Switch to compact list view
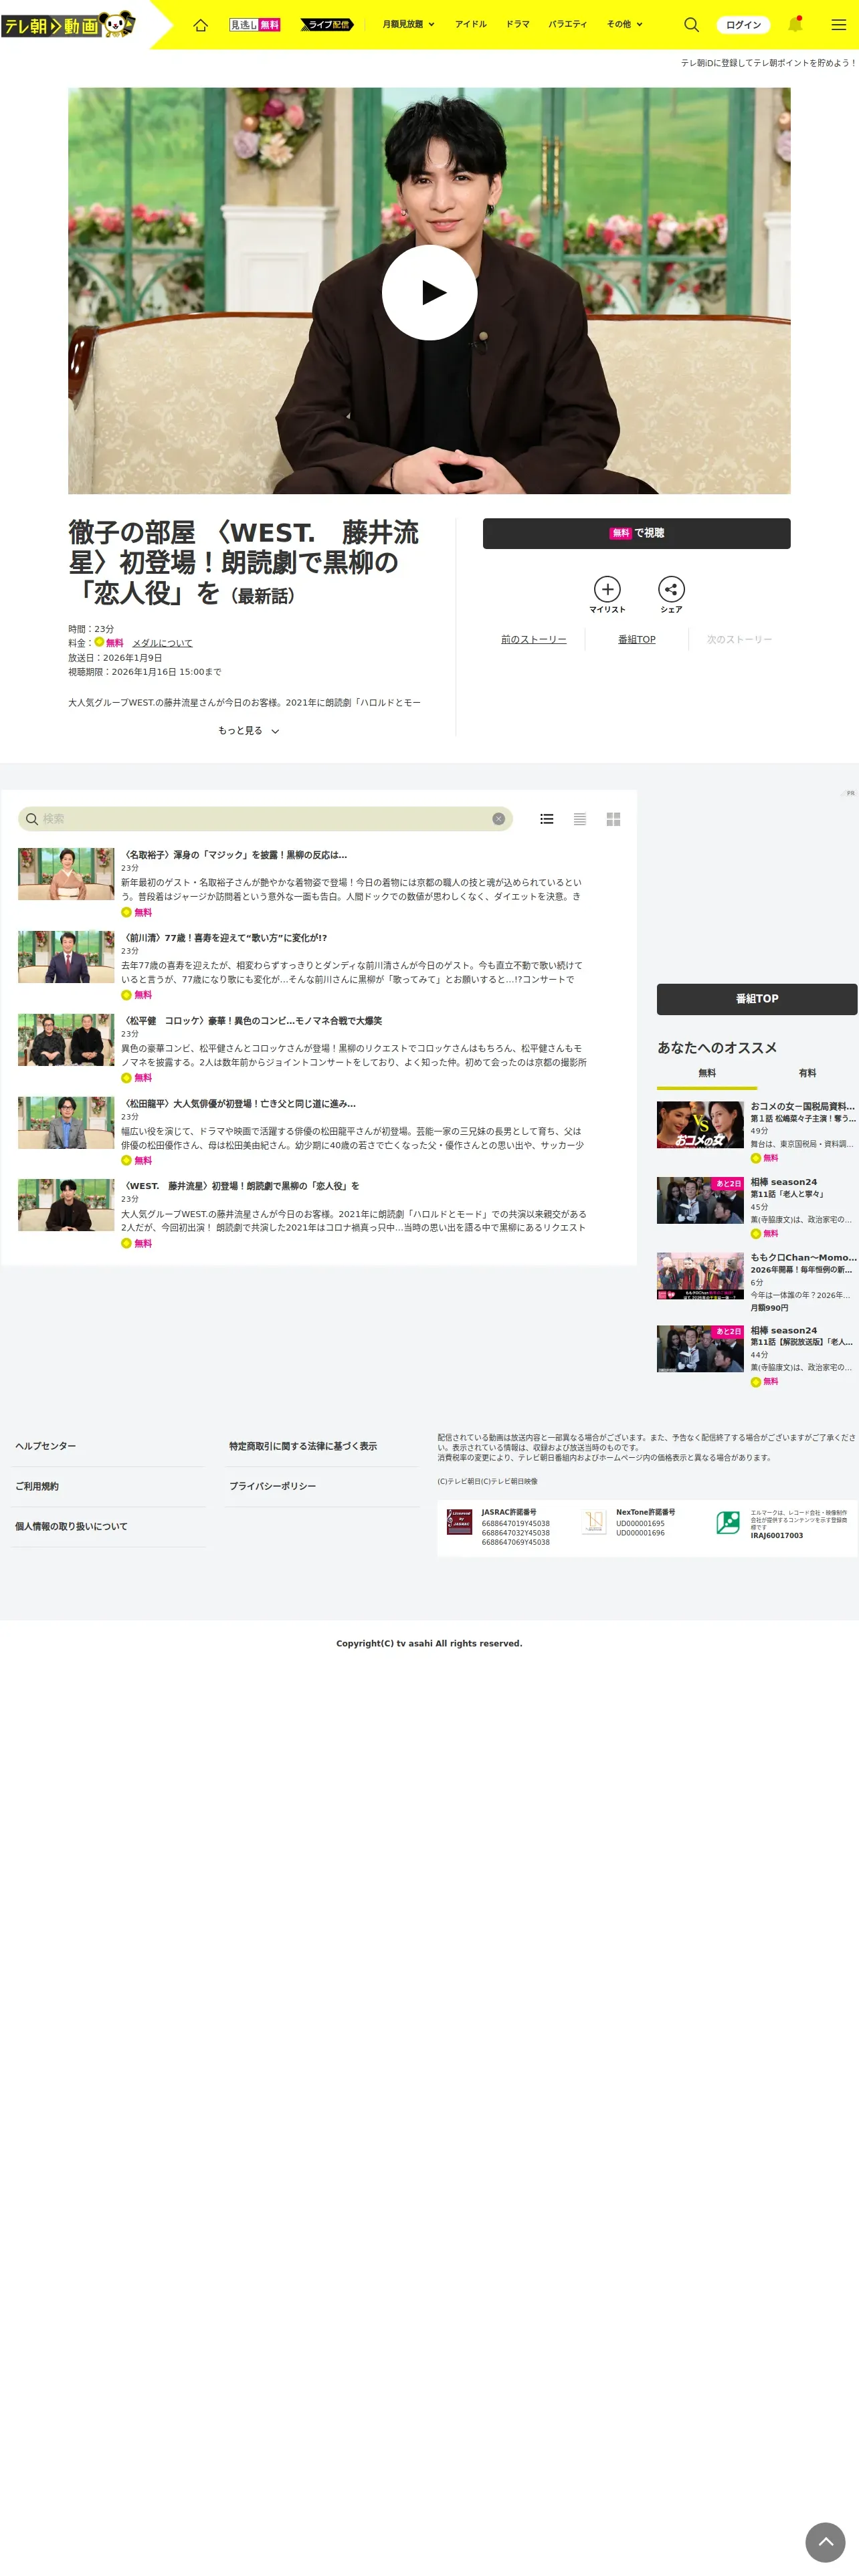 580,819
